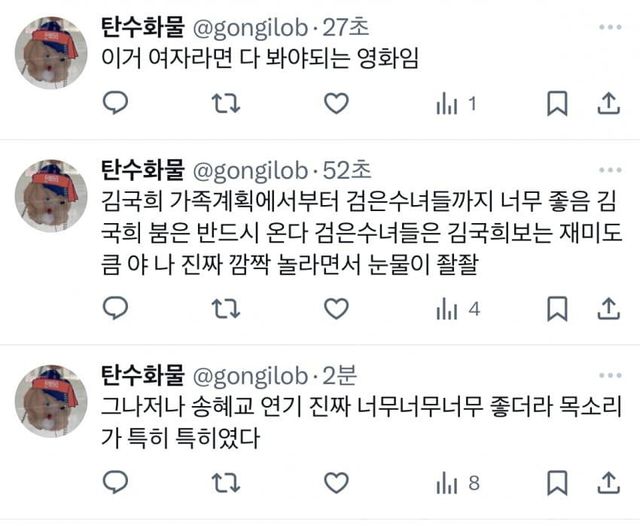
Task: Reply to the 2분 tweet about 송혜교
Action: (x=116, y=482)
